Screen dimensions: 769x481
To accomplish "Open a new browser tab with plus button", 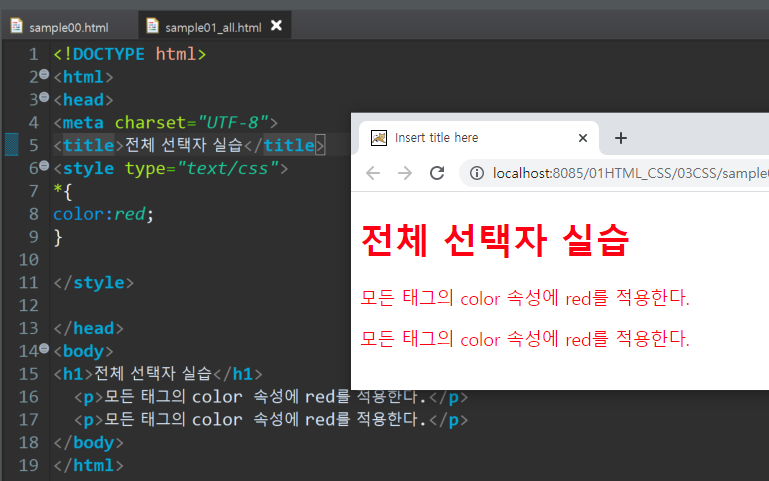I will click(621, 138).
